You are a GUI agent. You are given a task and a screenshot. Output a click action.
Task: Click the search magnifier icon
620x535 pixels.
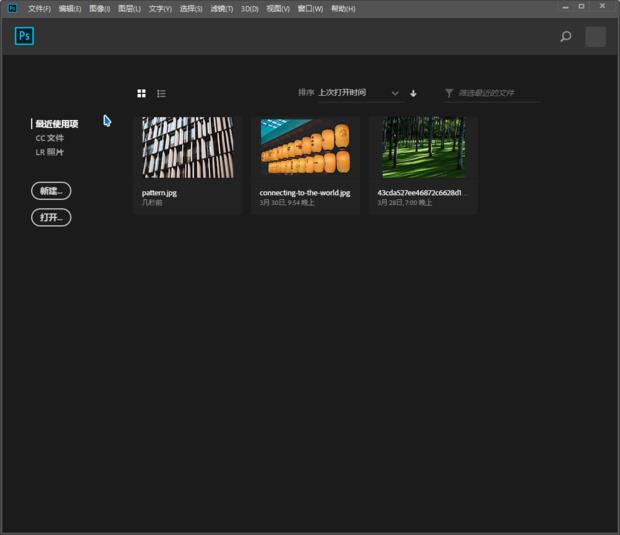coord(565,37)
